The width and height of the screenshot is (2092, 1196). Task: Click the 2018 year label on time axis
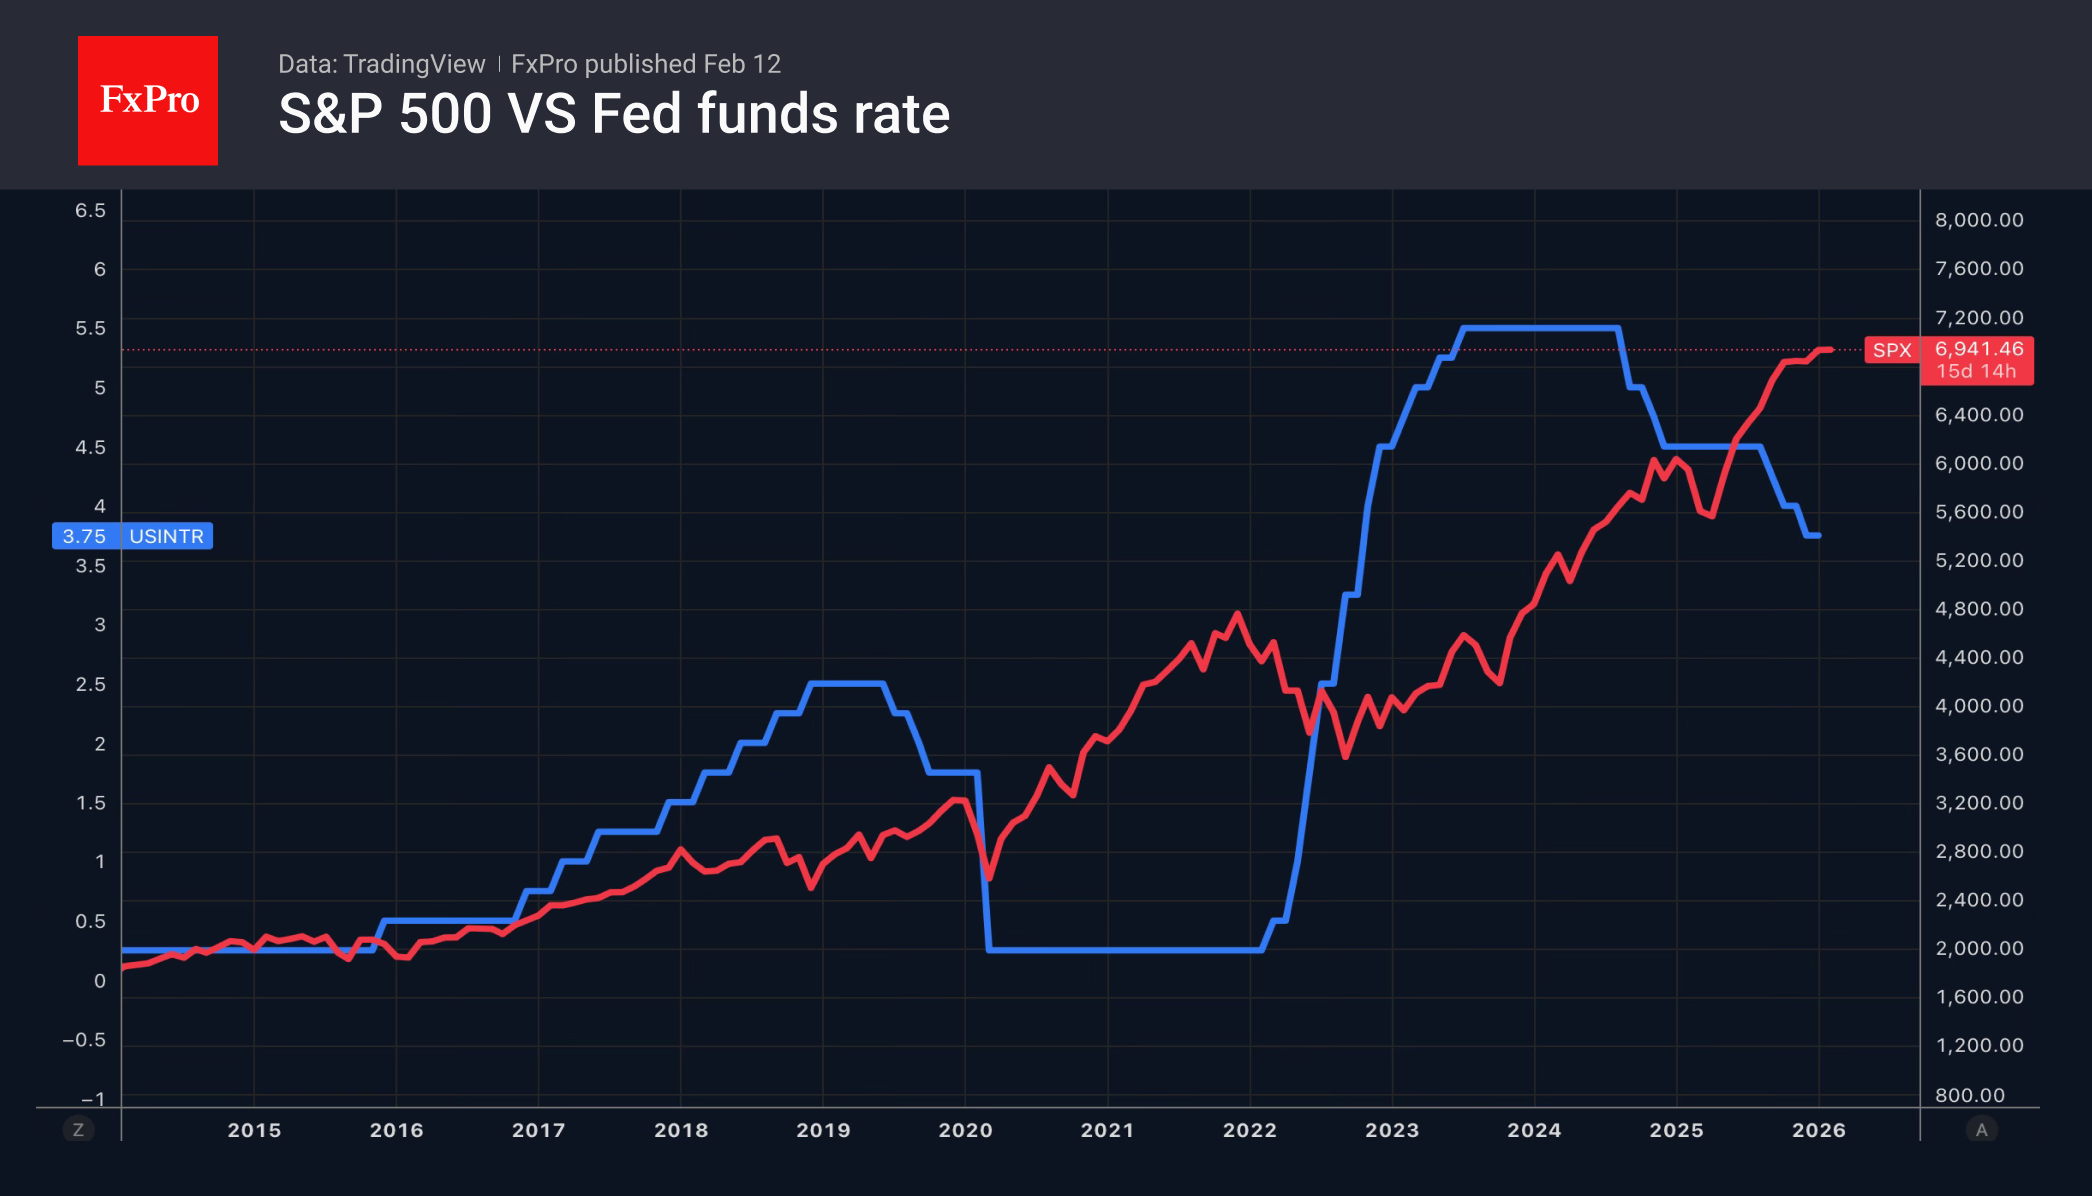681,1130
